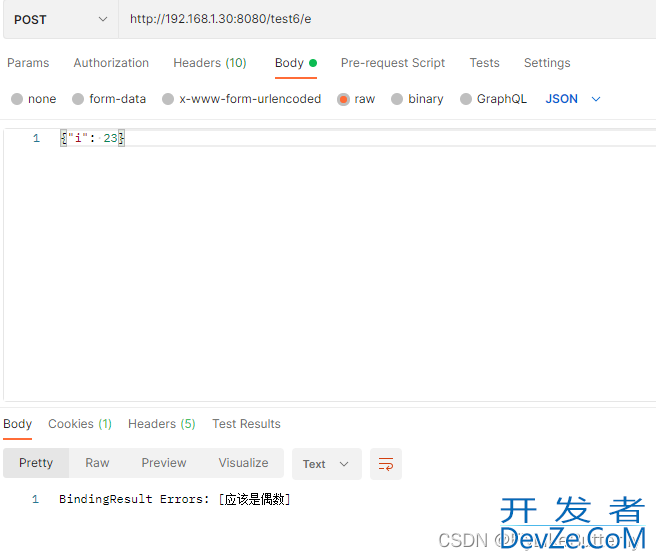This screenshot has height=560, width=656.
Task: Click line number 1 in the request editor
Action: (x=36, y=138)
